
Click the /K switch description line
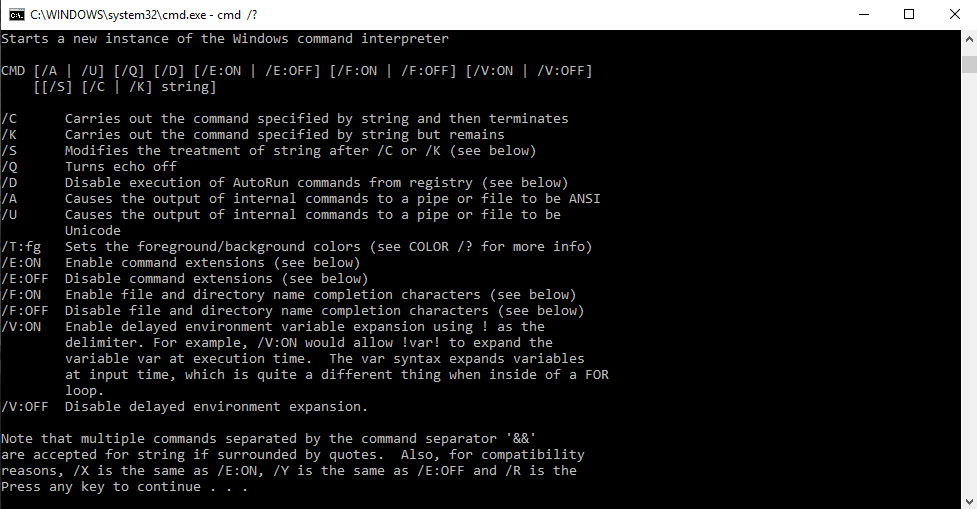pyautogui.click(x=252, y=135)
